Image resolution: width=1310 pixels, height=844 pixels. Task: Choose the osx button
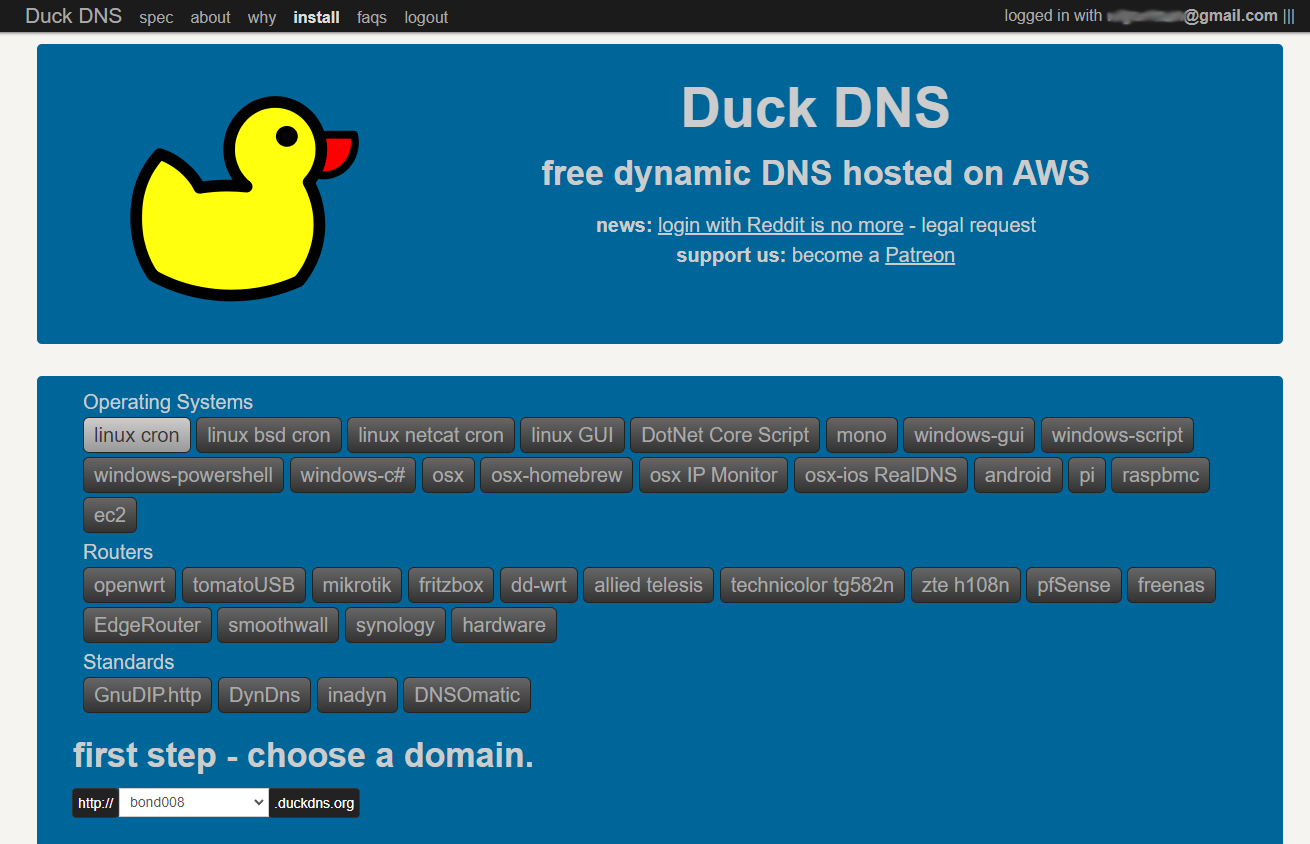448,475
